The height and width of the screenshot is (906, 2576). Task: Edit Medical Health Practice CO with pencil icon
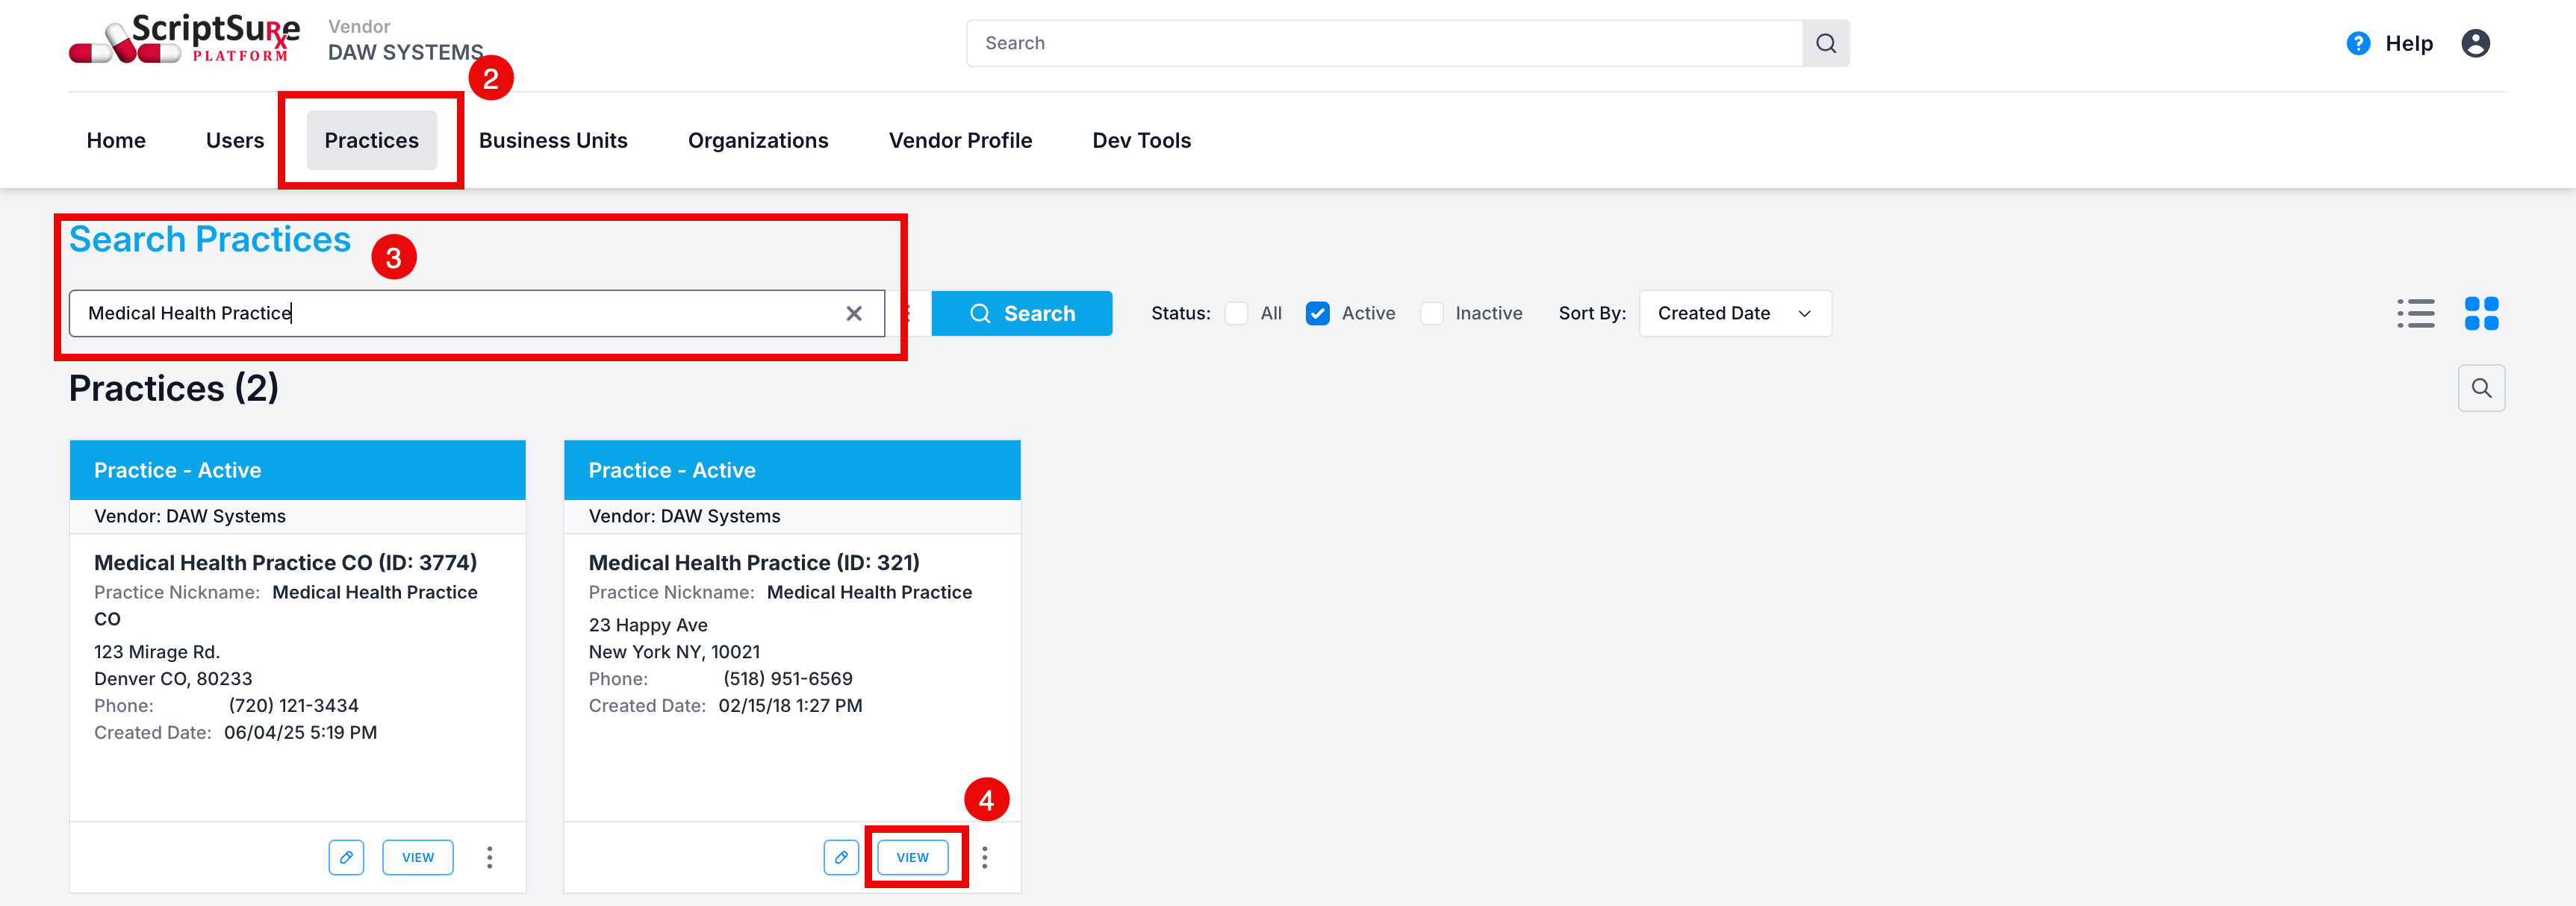[346, 857]
